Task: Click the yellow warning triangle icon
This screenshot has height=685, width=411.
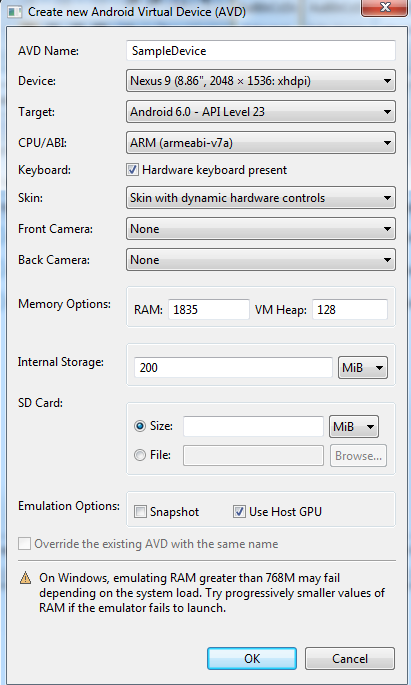Action: [x=26, y=578]
